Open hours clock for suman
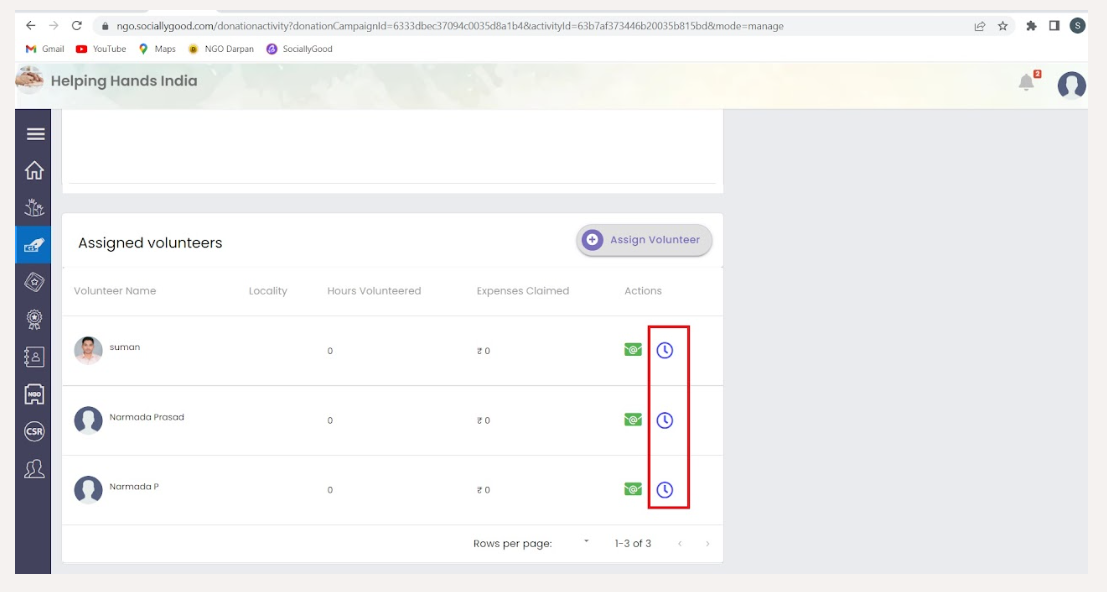The width and height of the screenshot is (1107, 592). coord(664,350)
